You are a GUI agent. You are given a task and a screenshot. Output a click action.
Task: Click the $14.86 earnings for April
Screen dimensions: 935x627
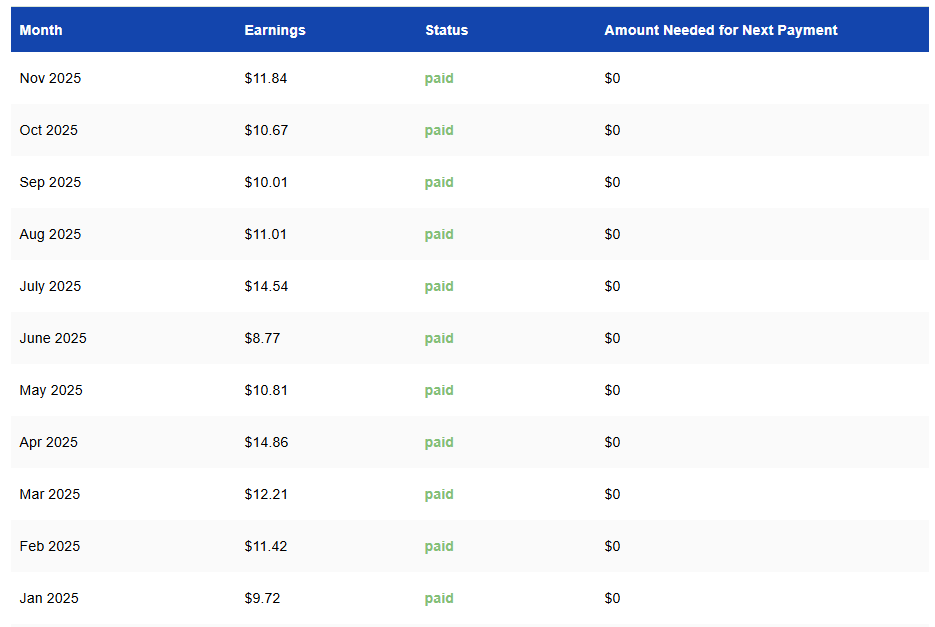pyautogui.click(x=266, y=442)
